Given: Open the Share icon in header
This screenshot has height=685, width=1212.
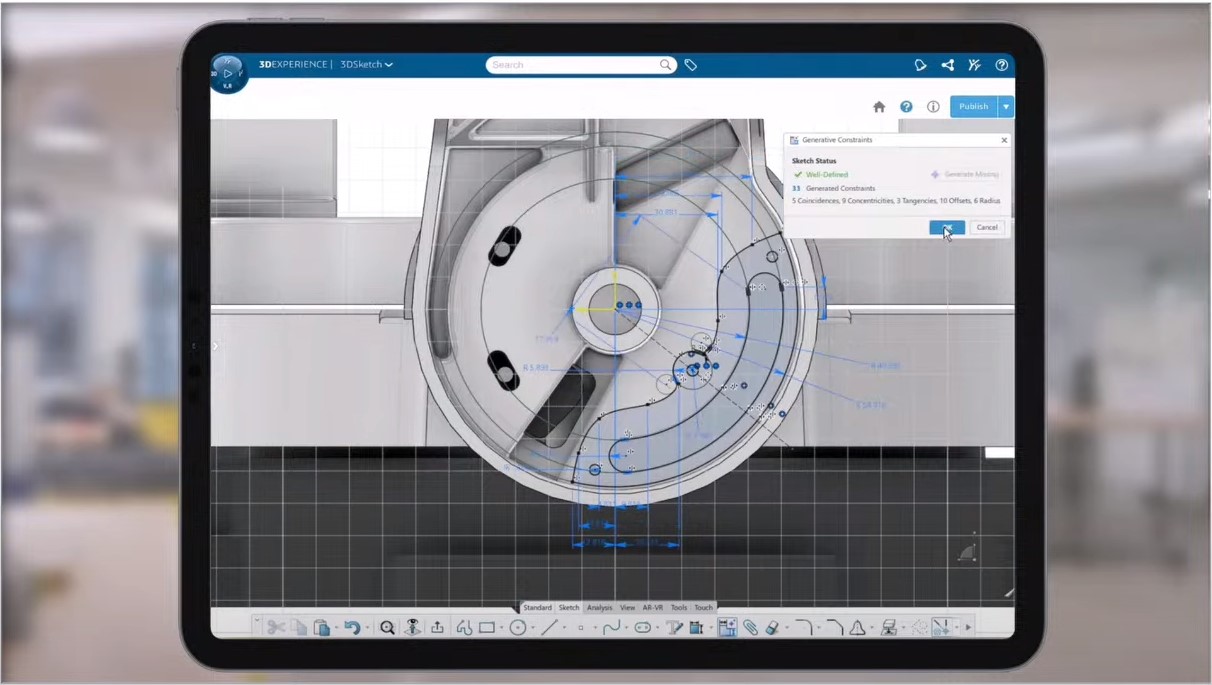Looking at the screenshot, I should (947, 65).
